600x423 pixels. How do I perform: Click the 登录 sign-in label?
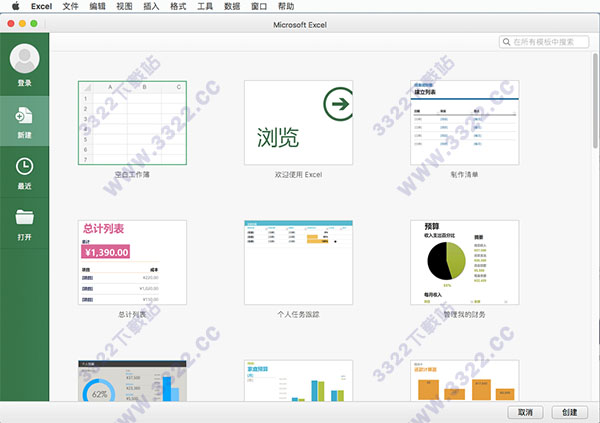point(24,83)
